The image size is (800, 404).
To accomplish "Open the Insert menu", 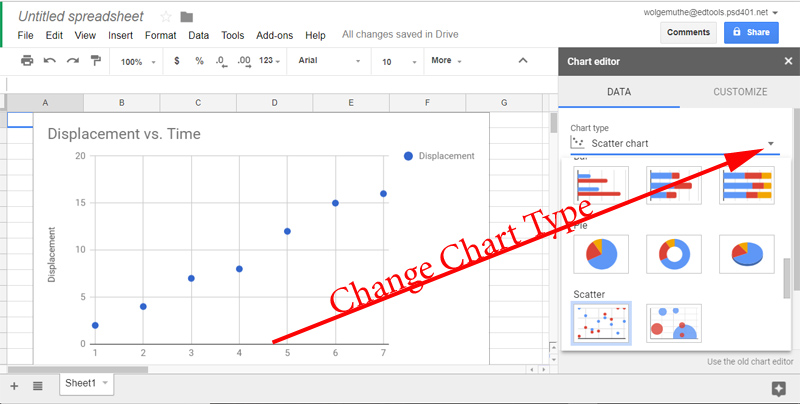I will click(x=120, y=35).
